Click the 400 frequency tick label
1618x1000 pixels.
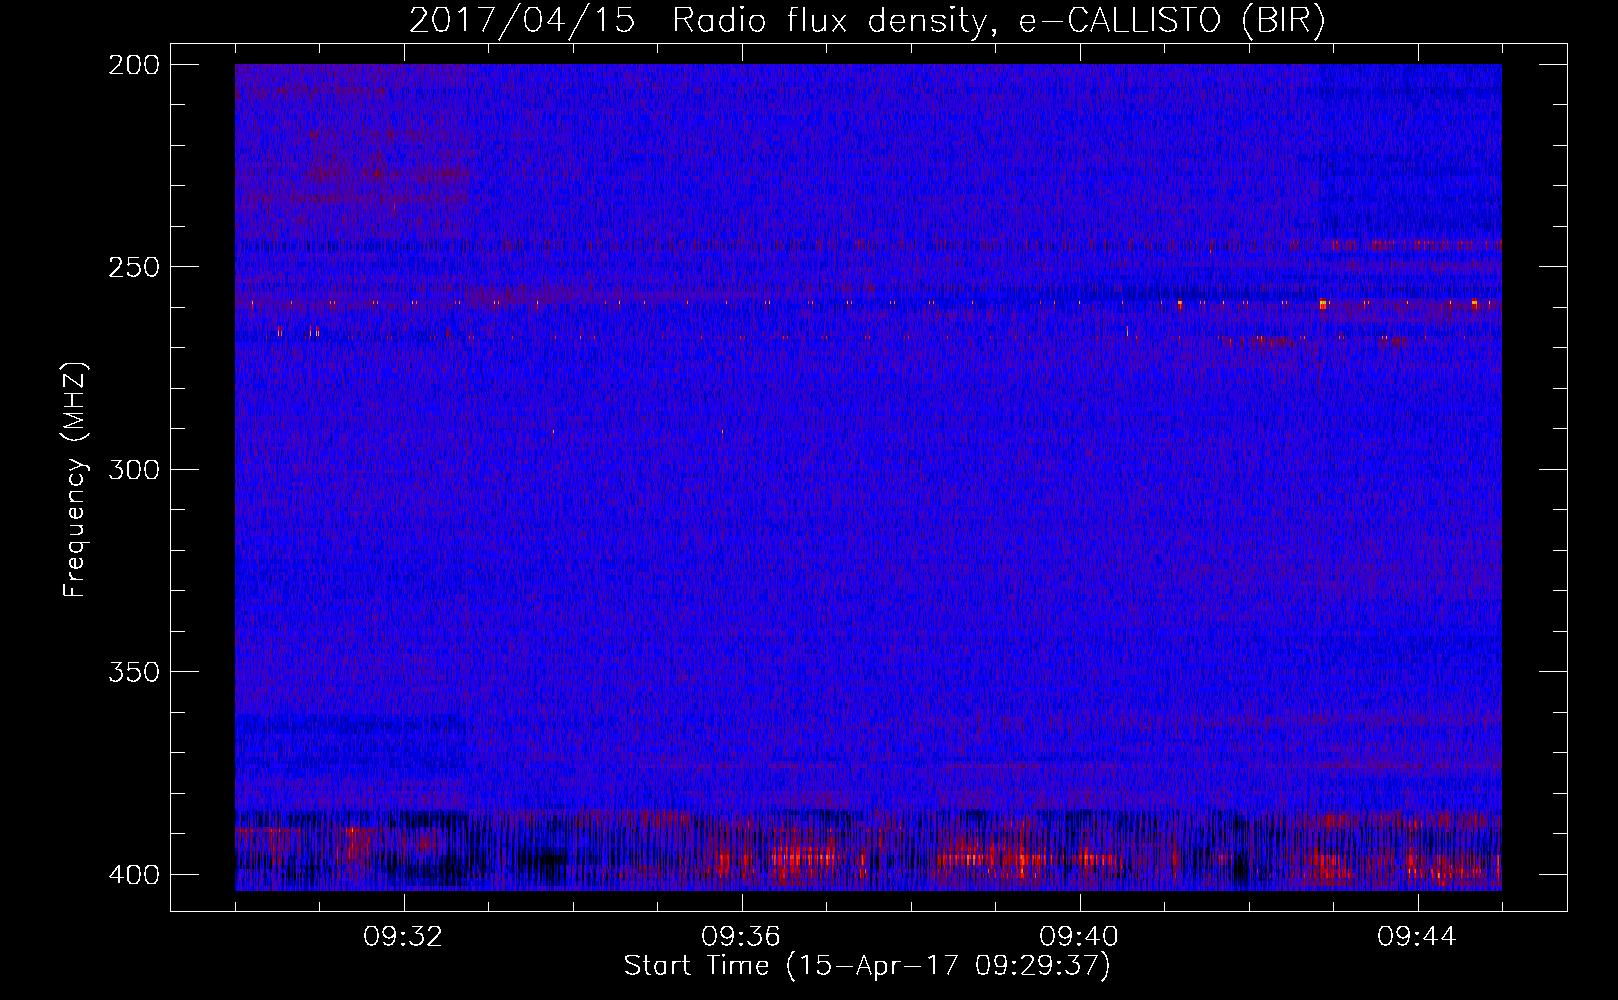(x=133, y=874)
